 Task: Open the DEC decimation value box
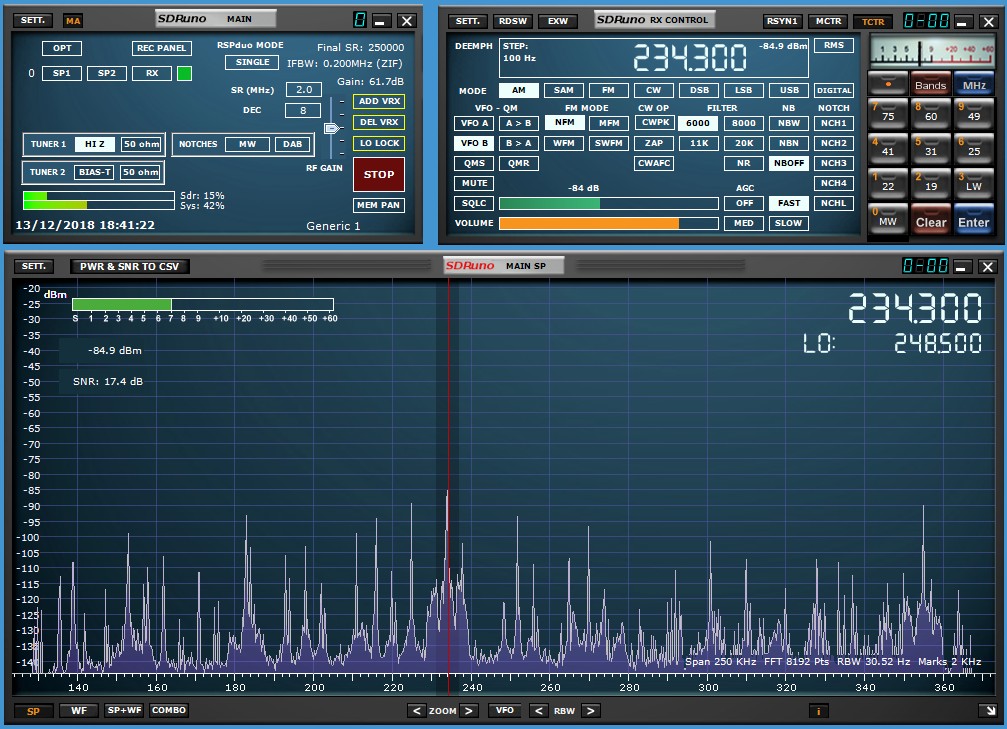click(303, 110)
